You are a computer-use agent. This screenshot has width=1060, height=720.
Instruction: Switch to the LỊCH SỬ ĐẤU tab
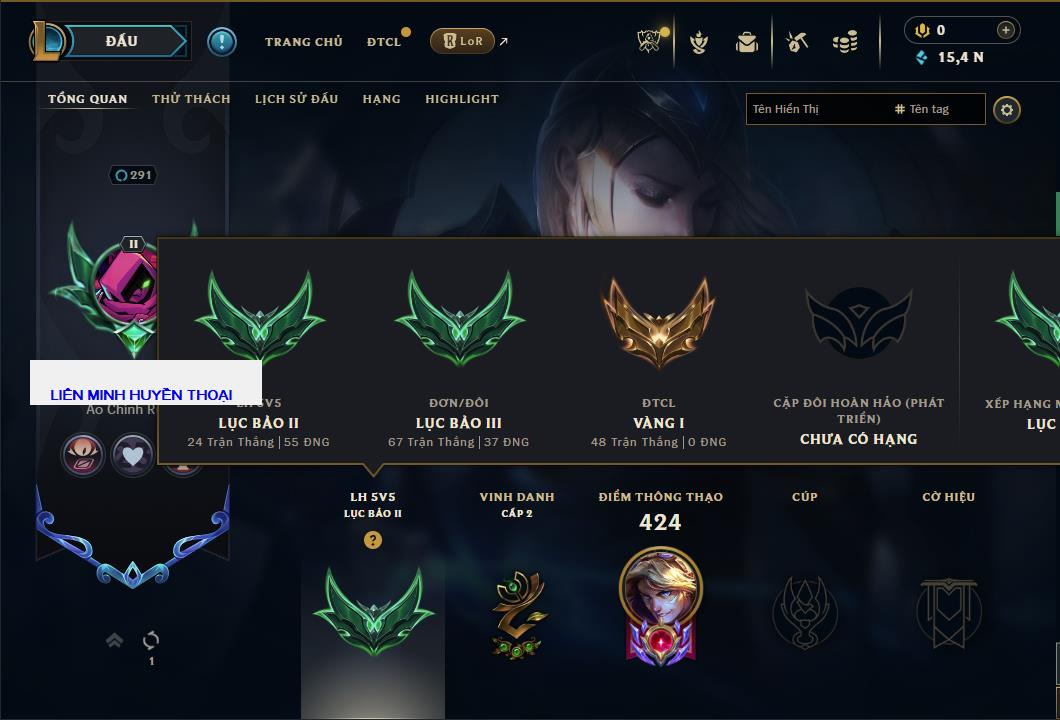pos(296,99)
